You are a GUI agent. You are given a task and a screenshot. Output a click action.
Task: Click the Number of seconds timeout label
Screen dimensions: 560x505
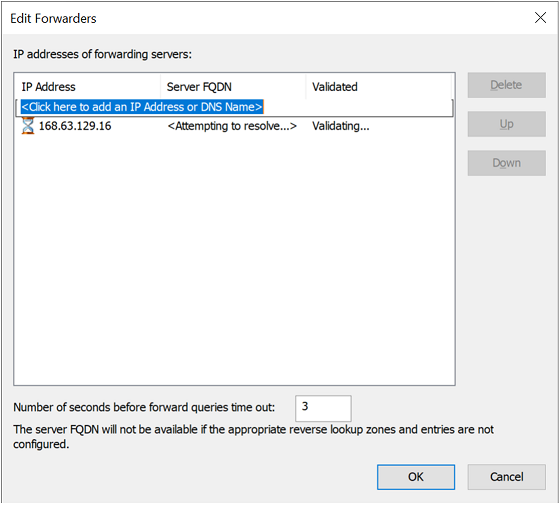pyautogui.click(x=144, y=408)
